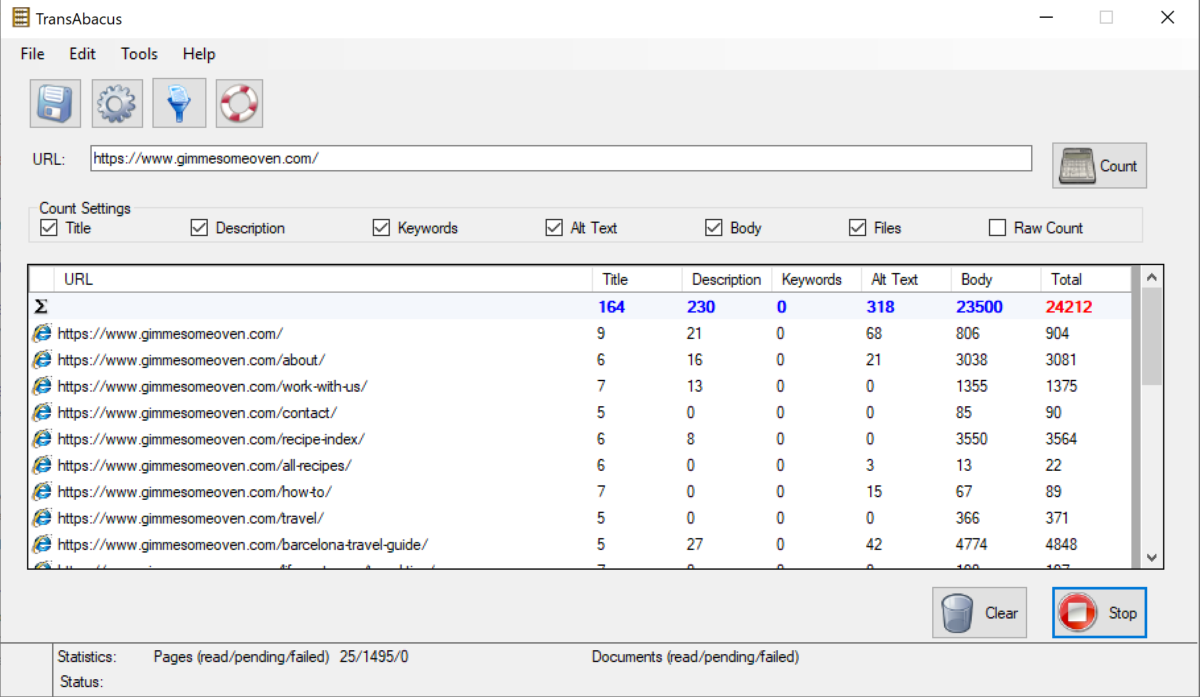Click the Alt Text sum value 318
The width and height of the screenshot is (1200, 697).
pyautogui.click(x=880, y=307)
